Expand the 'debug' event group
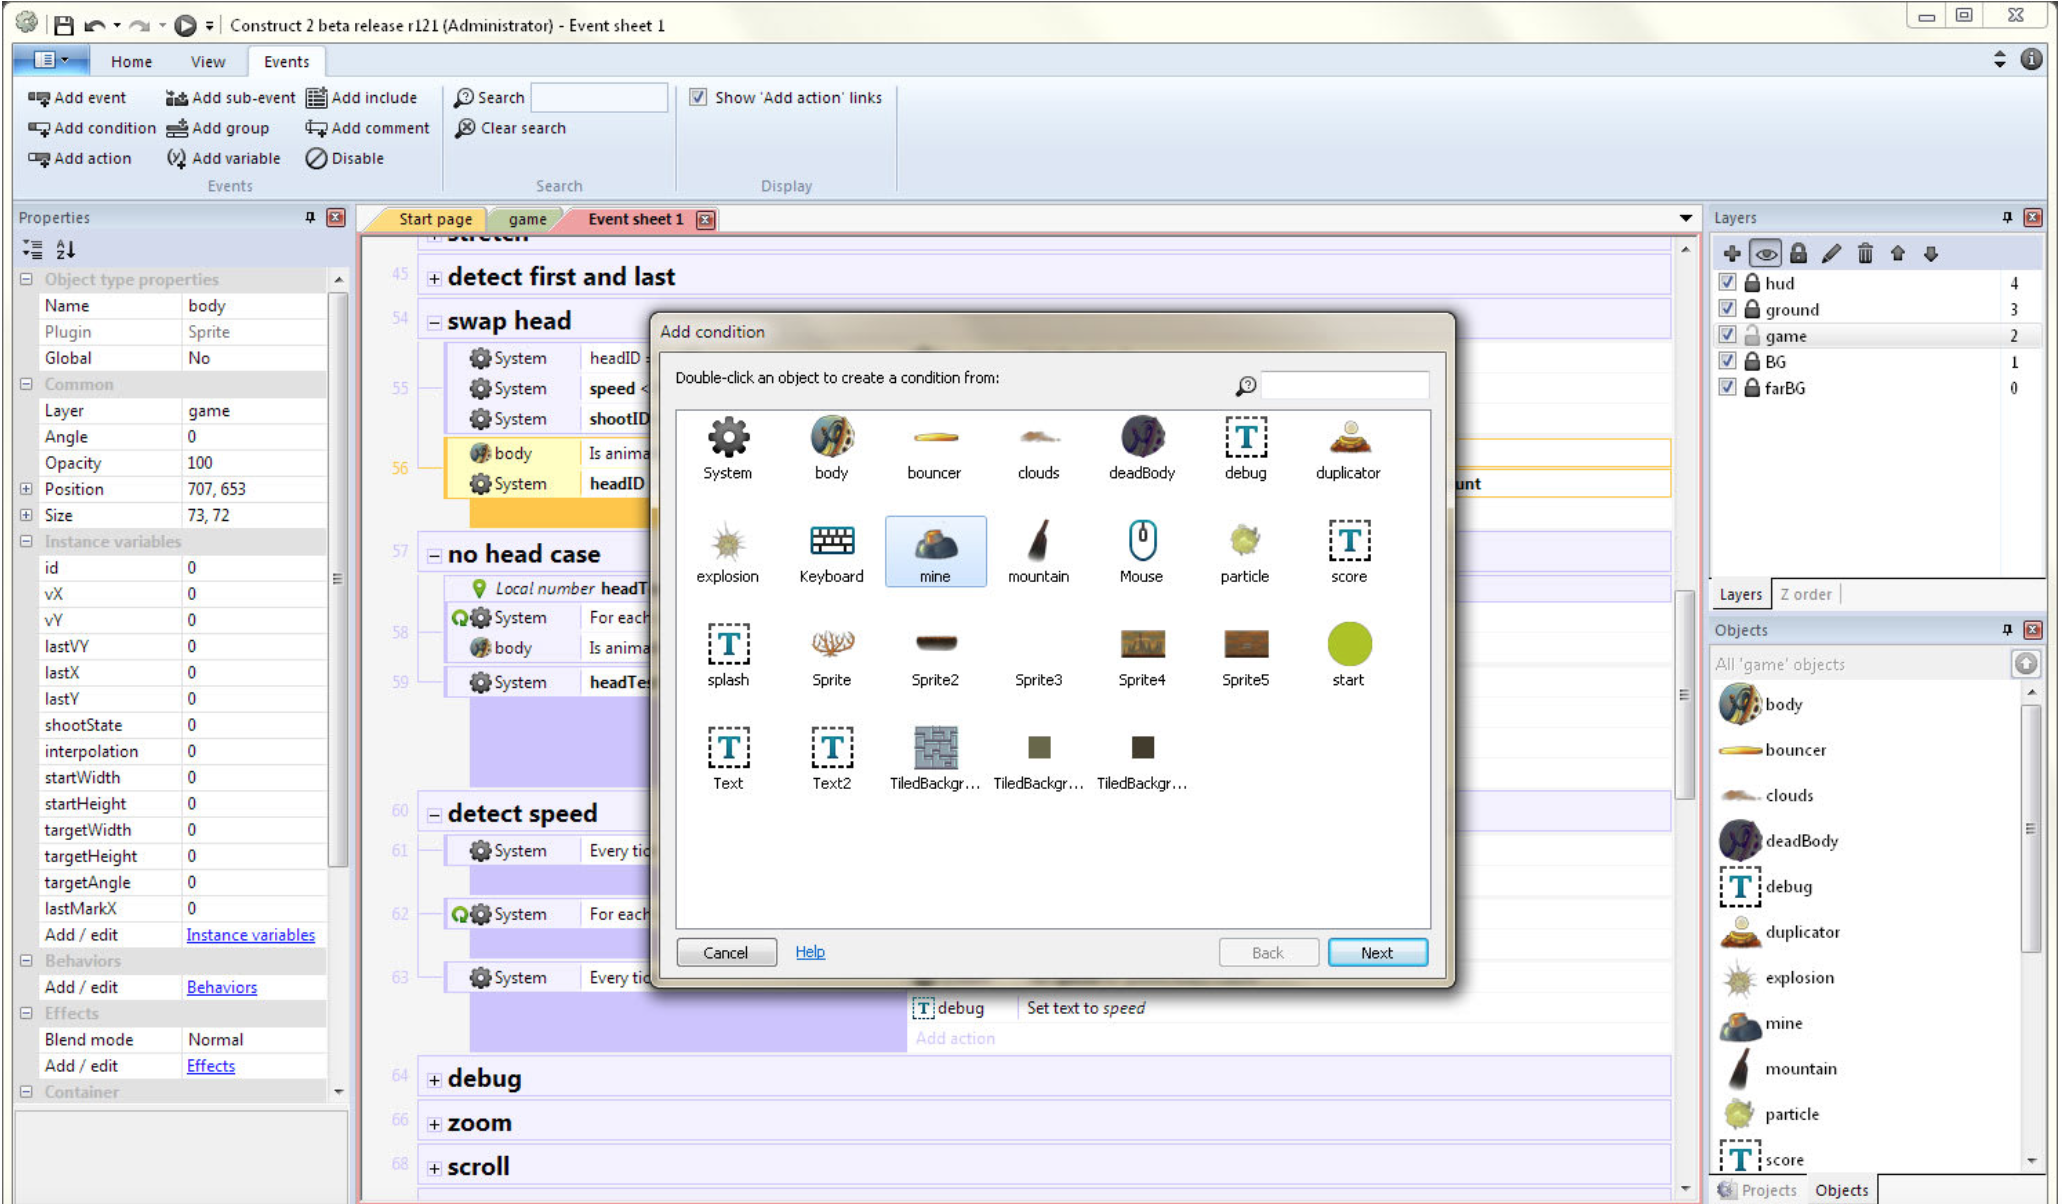This screenshot has height=1204, width=2062. (434, 1078)
